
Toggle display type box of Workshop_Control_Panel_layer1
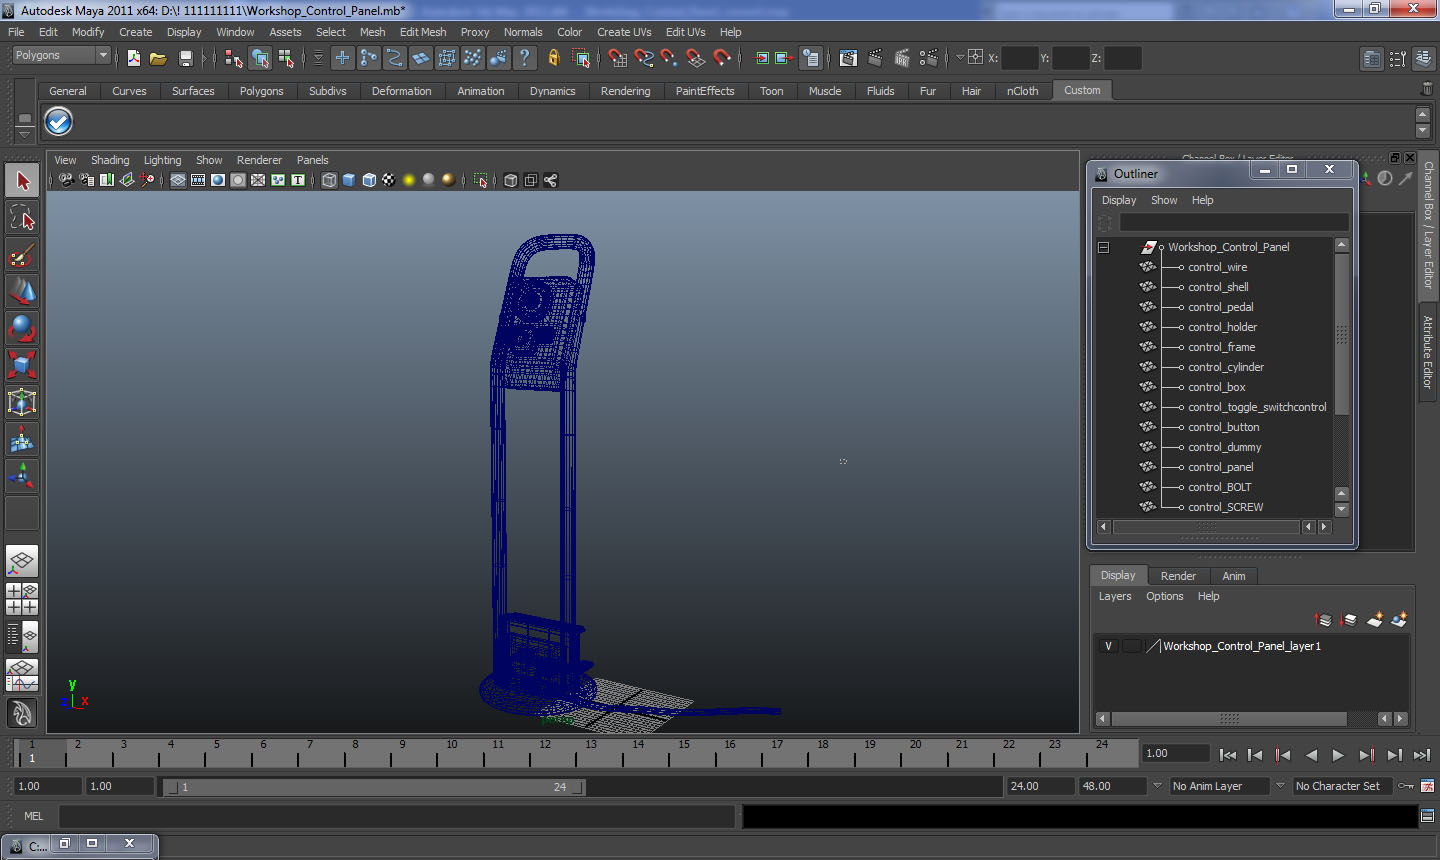1131,646
